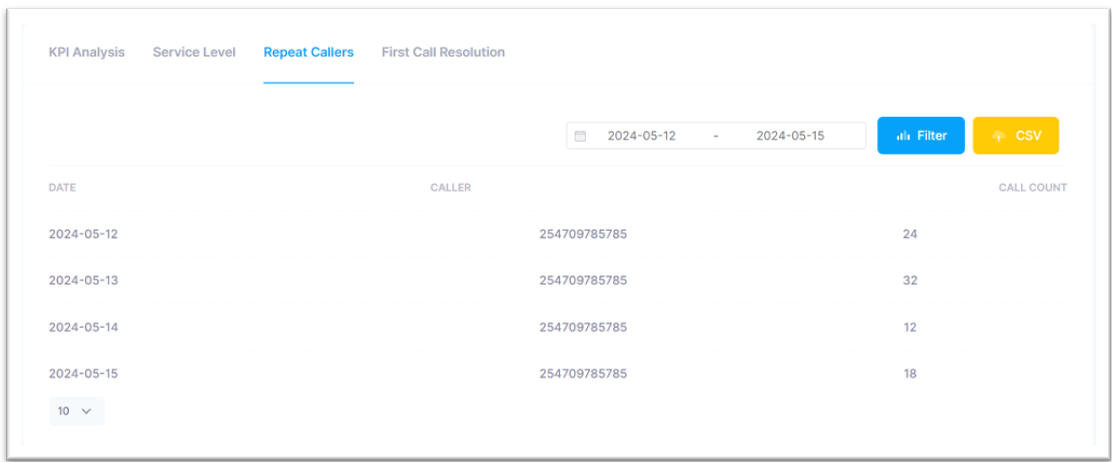
Task: Go to First Call Resolution tab
Action: pos(443,53)
